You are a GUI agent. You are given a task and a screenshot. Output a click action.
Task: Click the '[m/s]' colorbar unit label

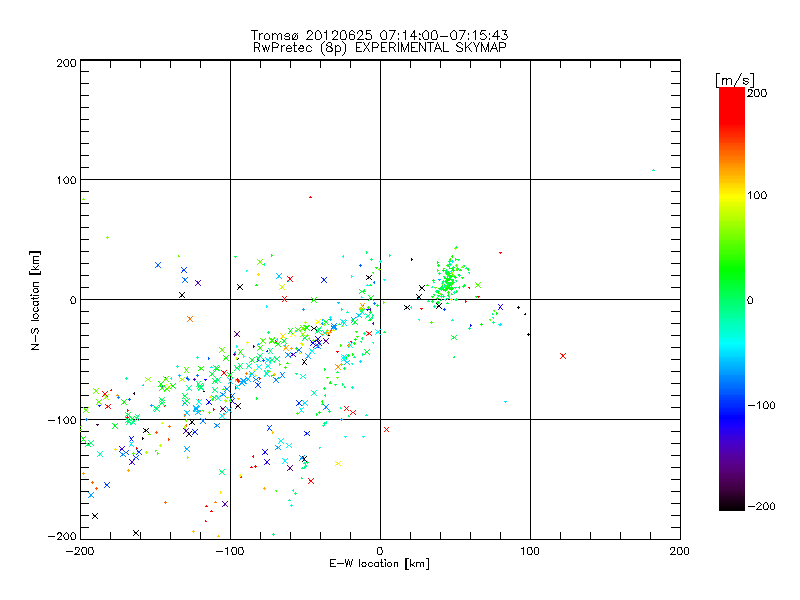point(735,80)
